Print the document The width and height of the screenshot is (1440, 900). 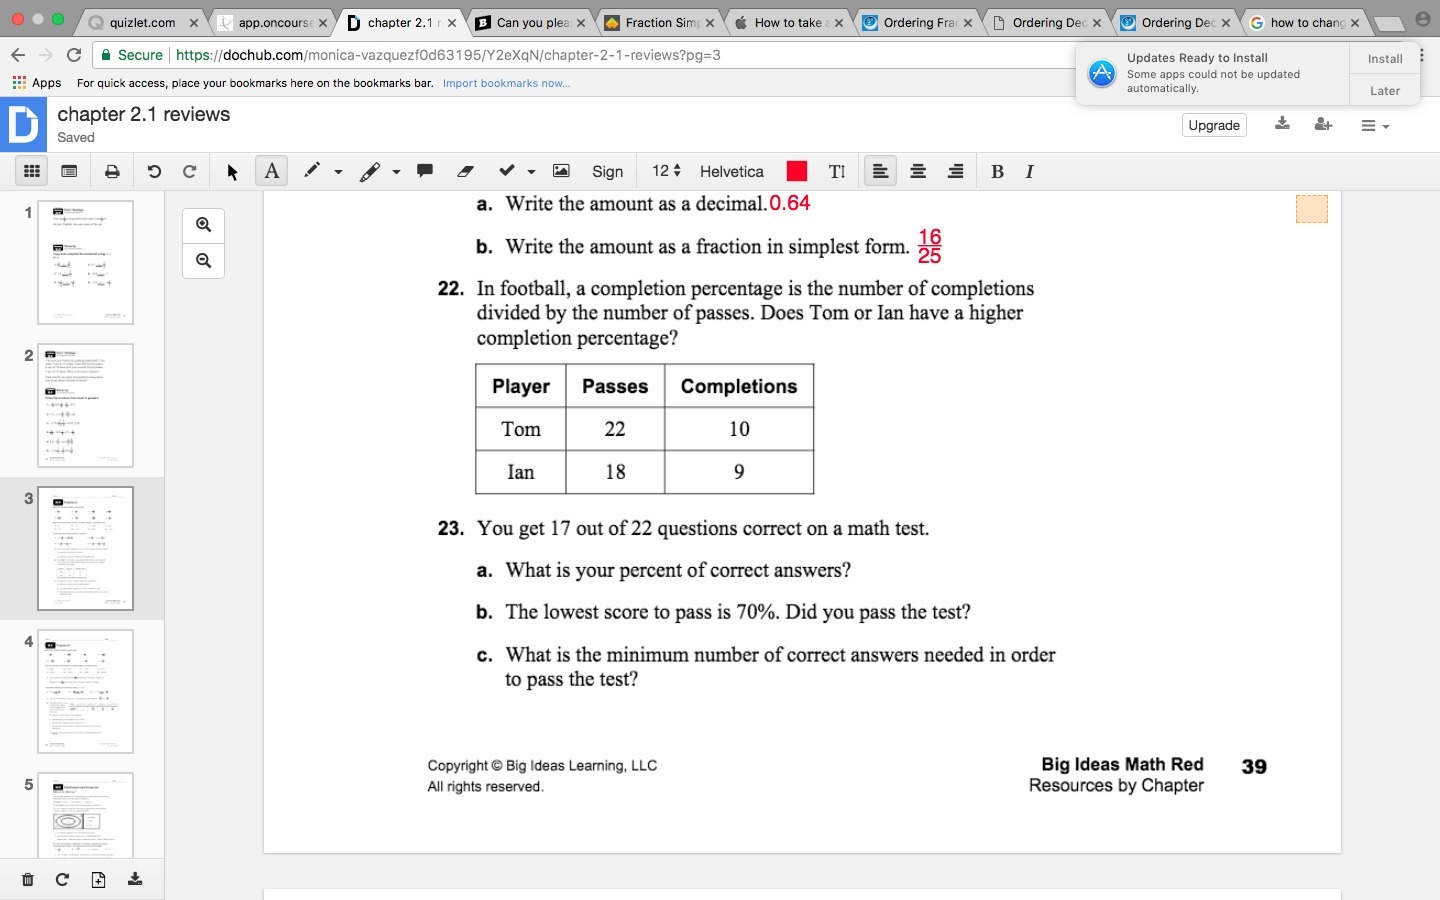pos(112,171)
